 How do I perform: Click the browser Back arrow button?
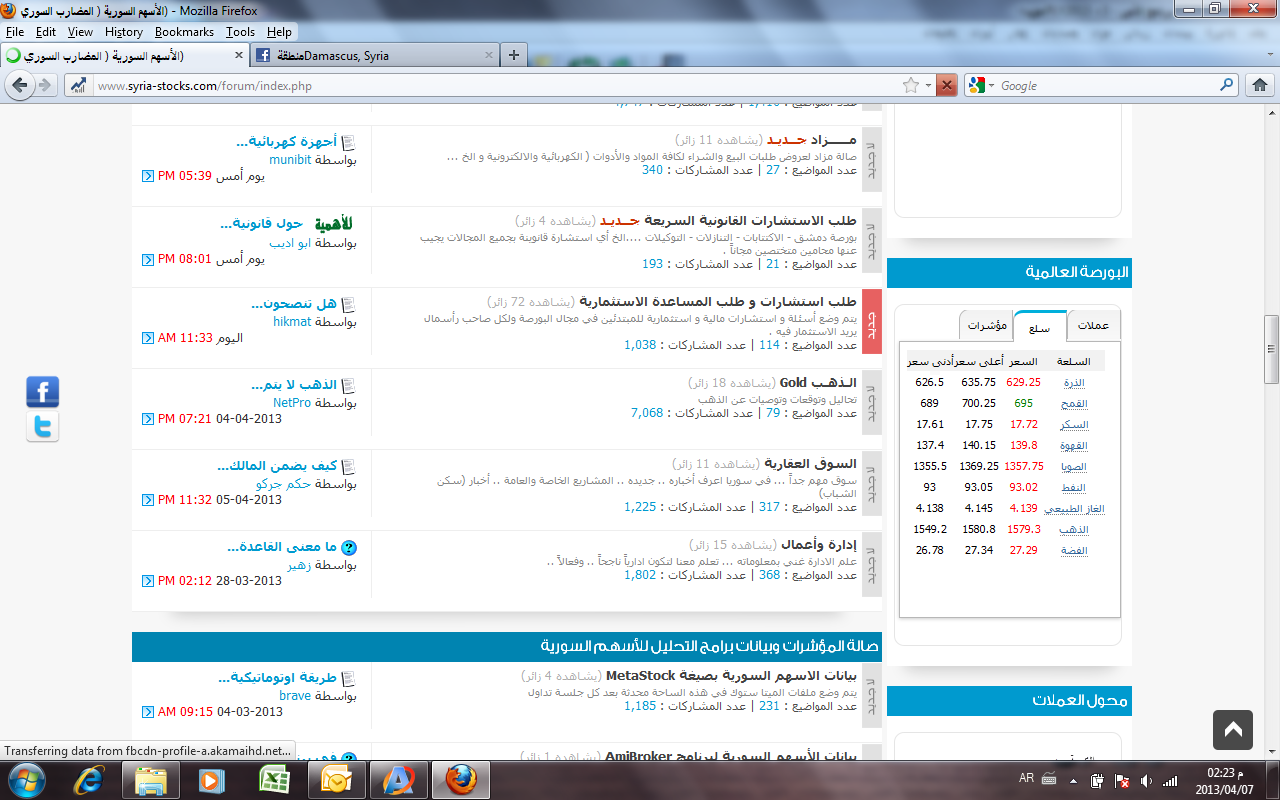(19, 86)
